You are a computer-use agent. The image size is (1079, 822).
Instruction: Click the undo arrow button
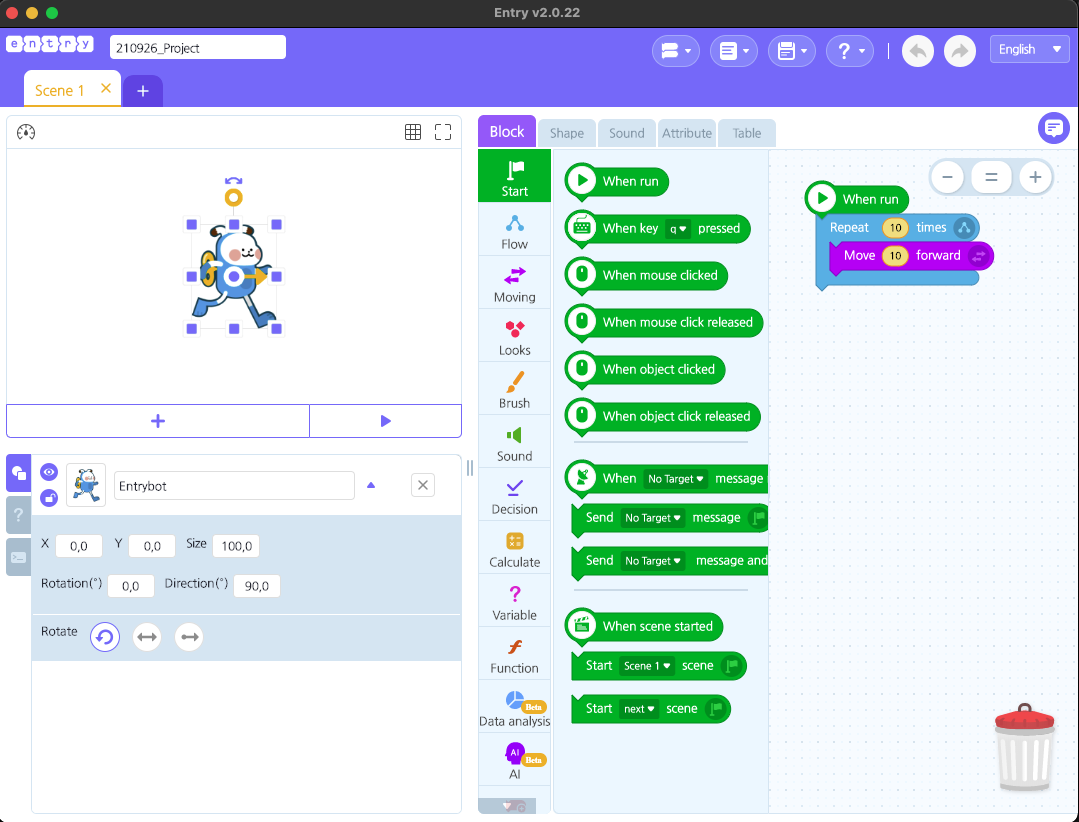click(x=918, y=50)
